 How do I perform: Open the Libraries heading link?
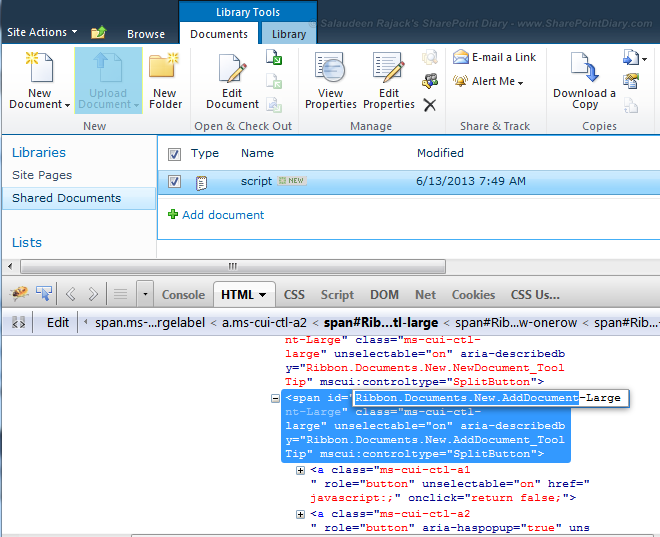[x=39, y=152]
